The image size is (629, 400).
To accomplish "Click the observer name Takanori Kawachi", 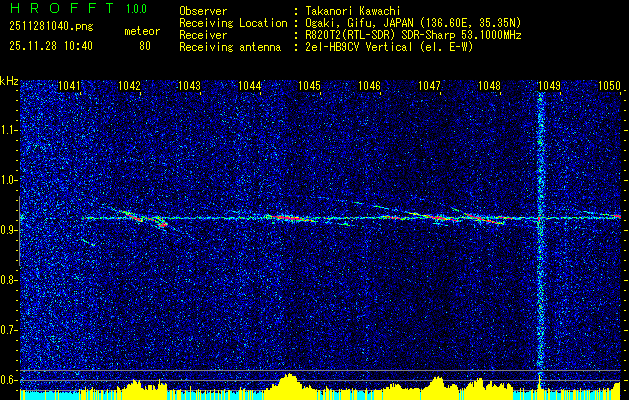I will pyautogui.click(x=351, y=11).
